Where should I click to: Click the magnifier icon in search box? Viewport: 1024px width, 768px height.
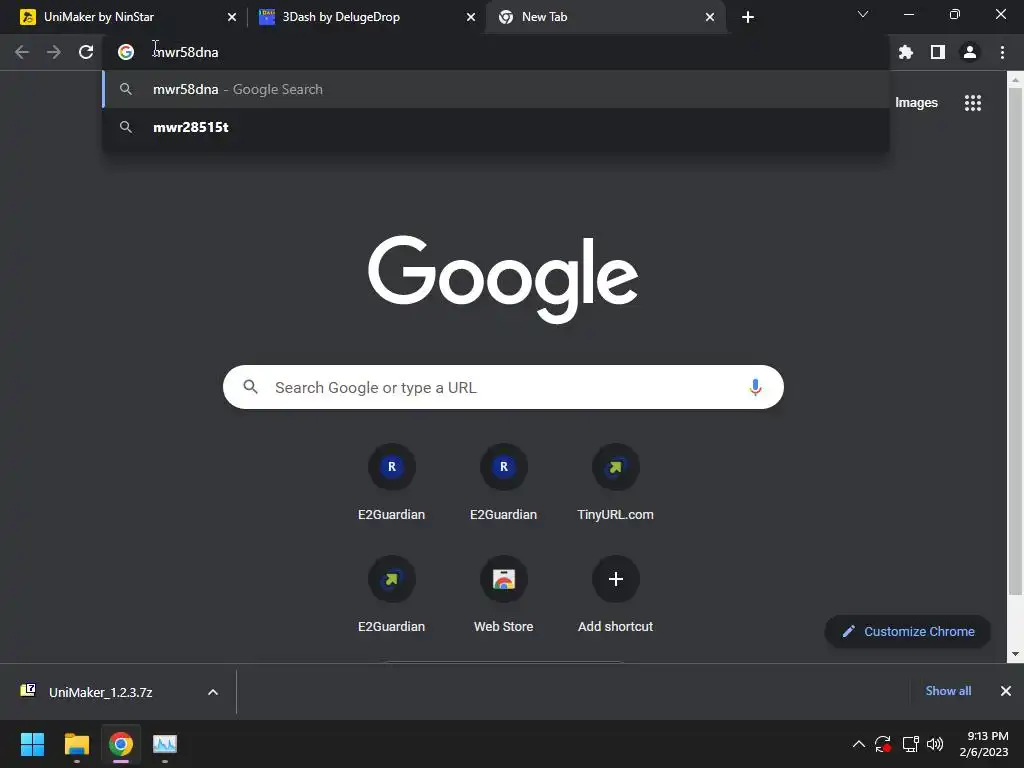251,387
